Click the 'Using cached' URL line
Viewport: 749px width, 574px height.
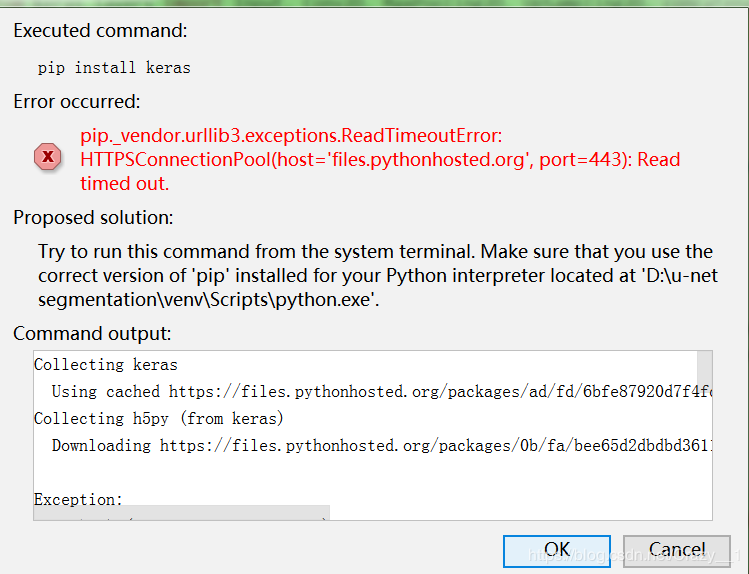380,391
